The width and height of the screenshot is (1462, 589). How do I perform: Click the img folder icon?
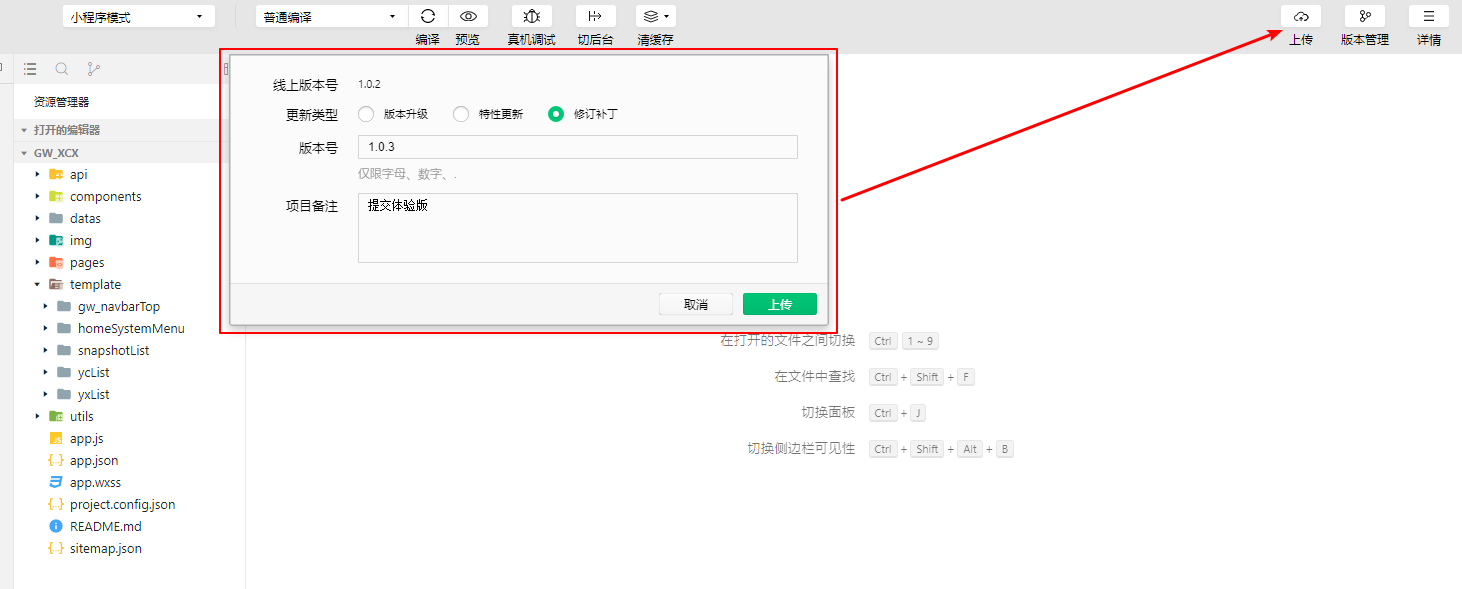pos(57,240)
